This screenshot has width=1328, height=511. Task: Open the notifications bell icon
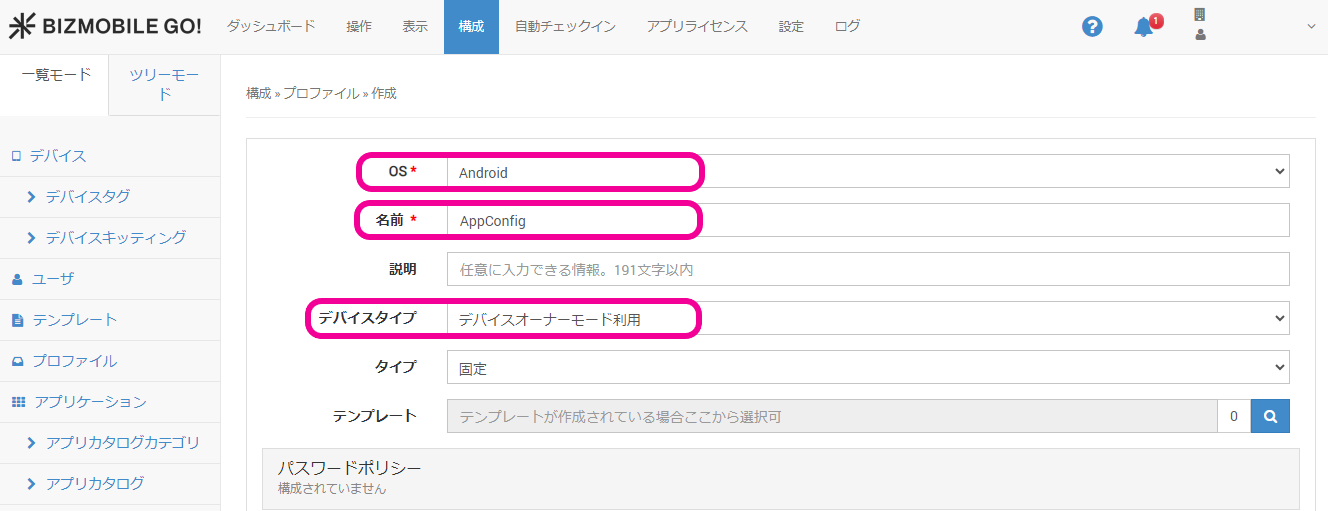pos(1144,27)
